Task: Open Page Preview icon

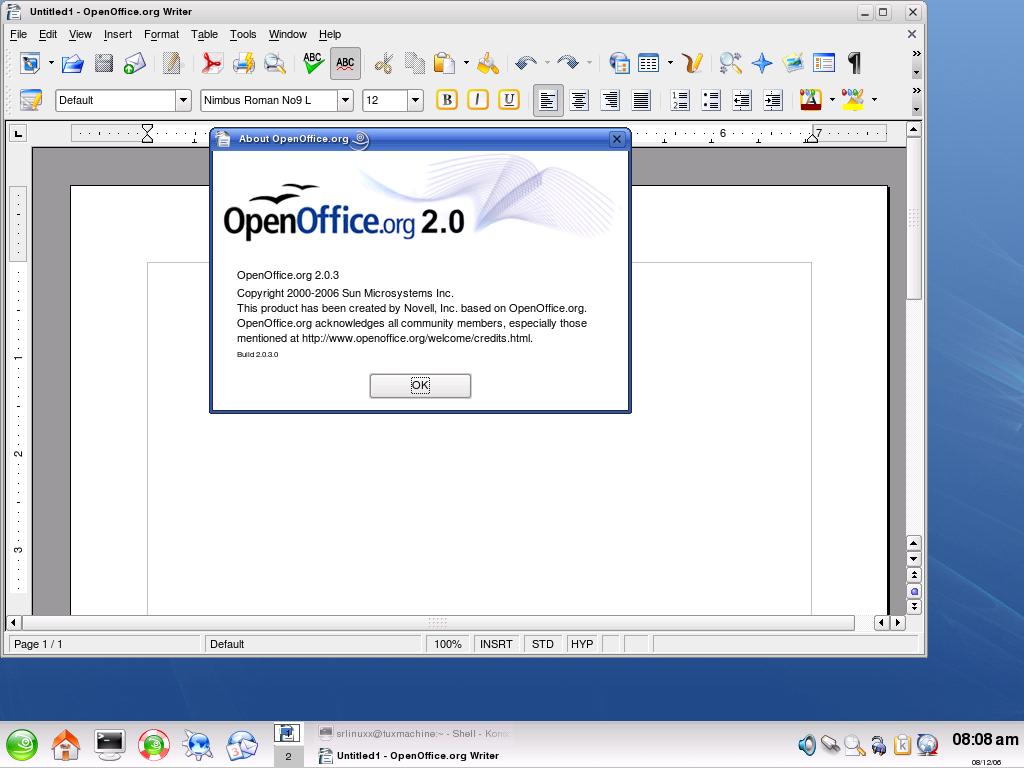Action: [275, 63]
